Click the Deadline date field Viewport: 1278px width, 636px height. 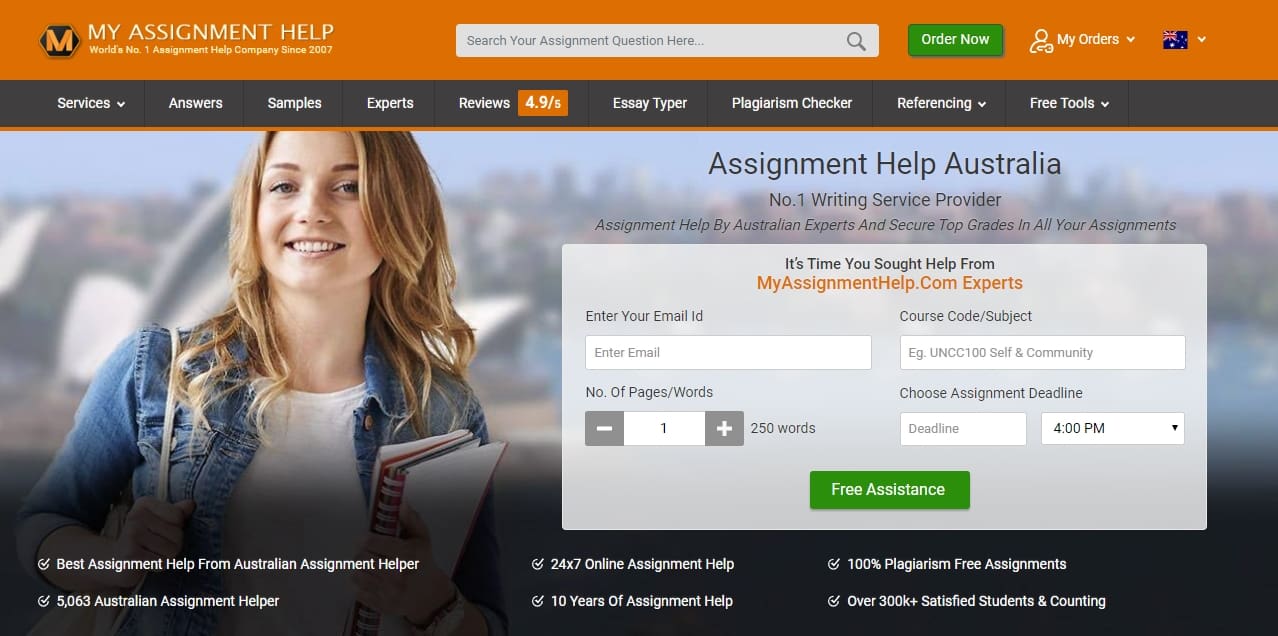(x=963, y=429)
